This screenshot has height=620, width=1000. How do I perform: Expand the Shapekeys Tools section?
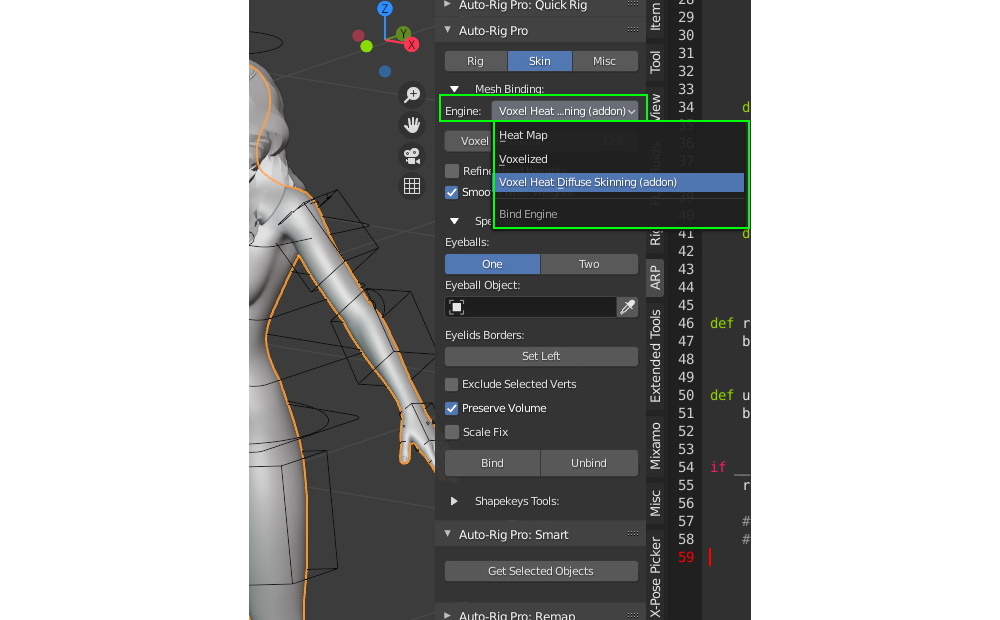click(x=454, y=501)
